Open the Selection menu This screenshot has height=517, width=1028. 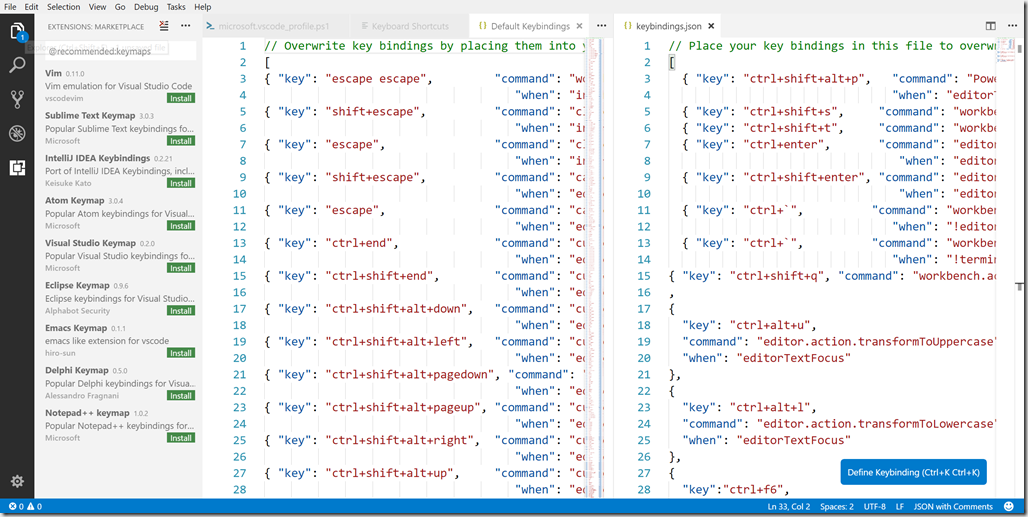pos(64,7)
